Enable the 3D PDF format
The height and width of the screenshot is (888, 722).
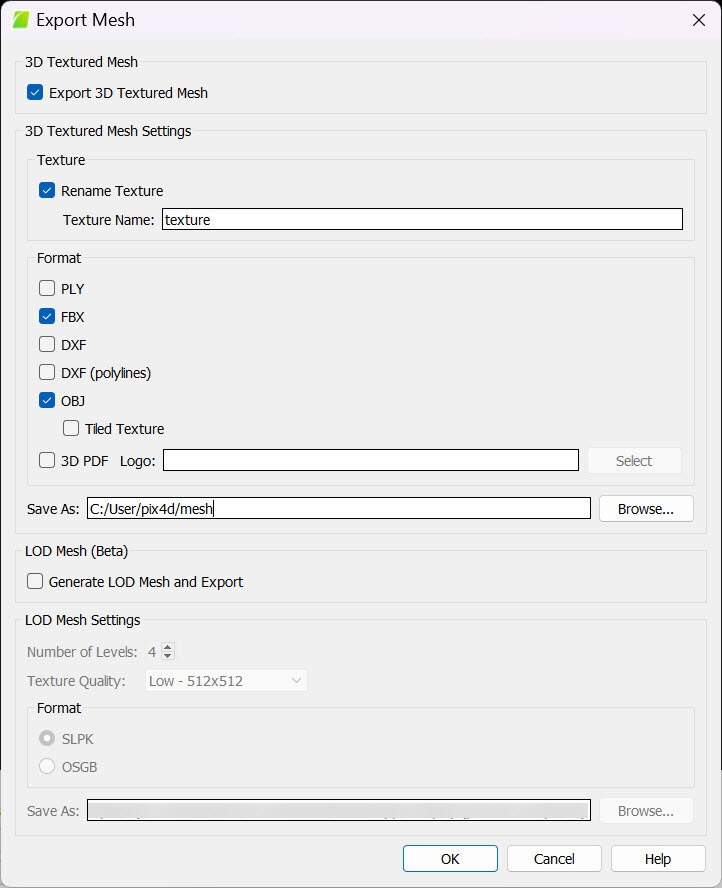(46, 460)
